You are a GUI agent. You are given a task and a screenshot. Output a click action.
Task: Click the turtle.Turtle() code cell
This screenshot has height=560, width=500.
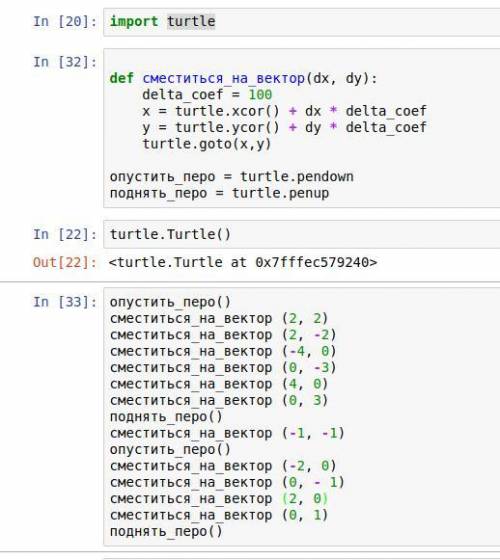301,234
